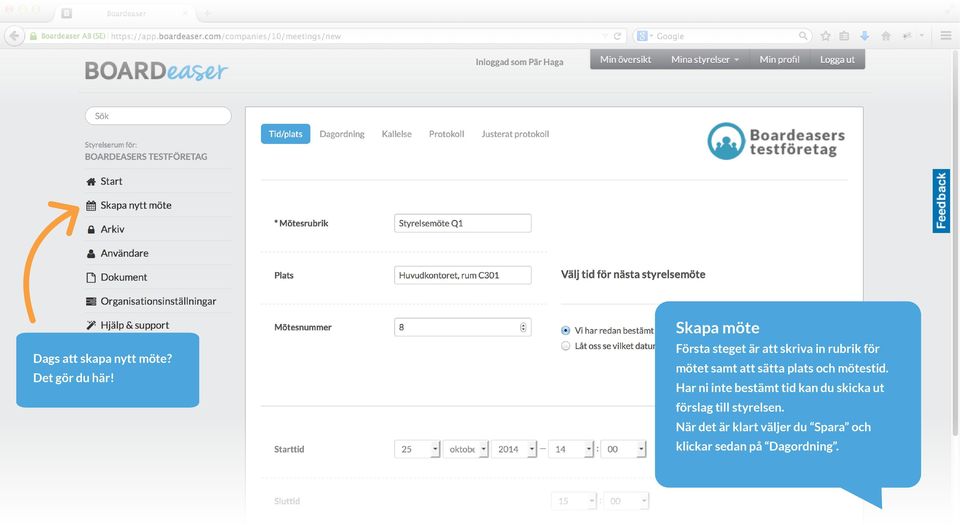Open the Starttid hour dropdown showing 14
Viewport: 960px width, 525px height.
(x=571, y=449)
